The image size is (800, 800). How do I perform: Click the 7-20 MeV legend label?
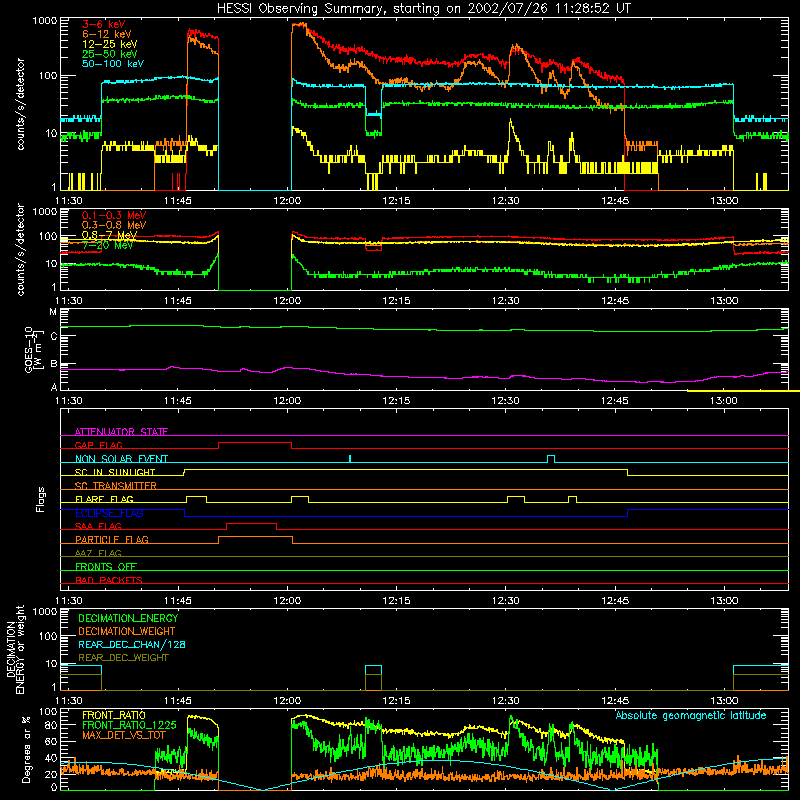(107, 245)
